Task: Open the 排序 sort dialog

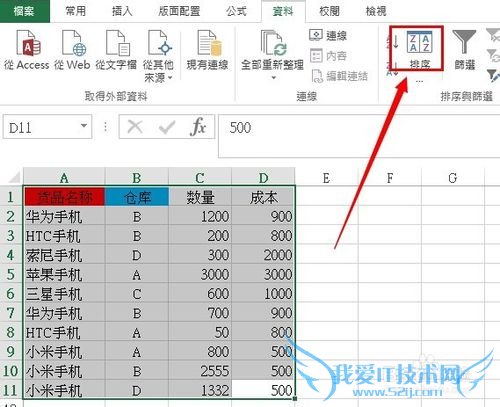Action: tap(419, 49)
